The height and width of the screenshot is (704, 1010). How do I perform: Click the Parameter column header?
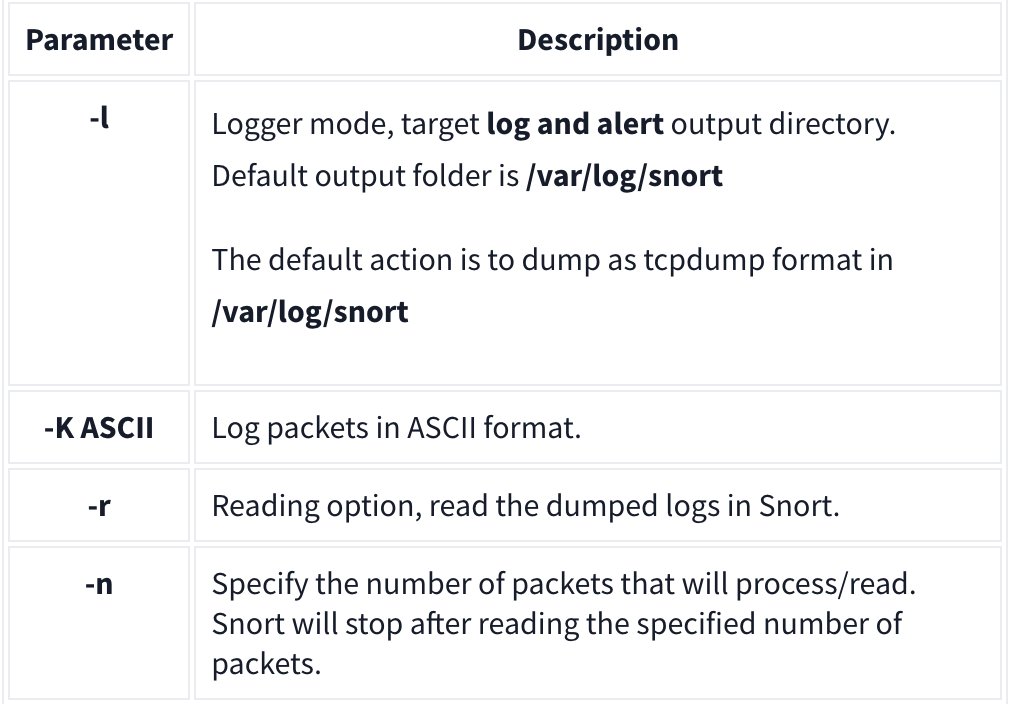[99, 40]
